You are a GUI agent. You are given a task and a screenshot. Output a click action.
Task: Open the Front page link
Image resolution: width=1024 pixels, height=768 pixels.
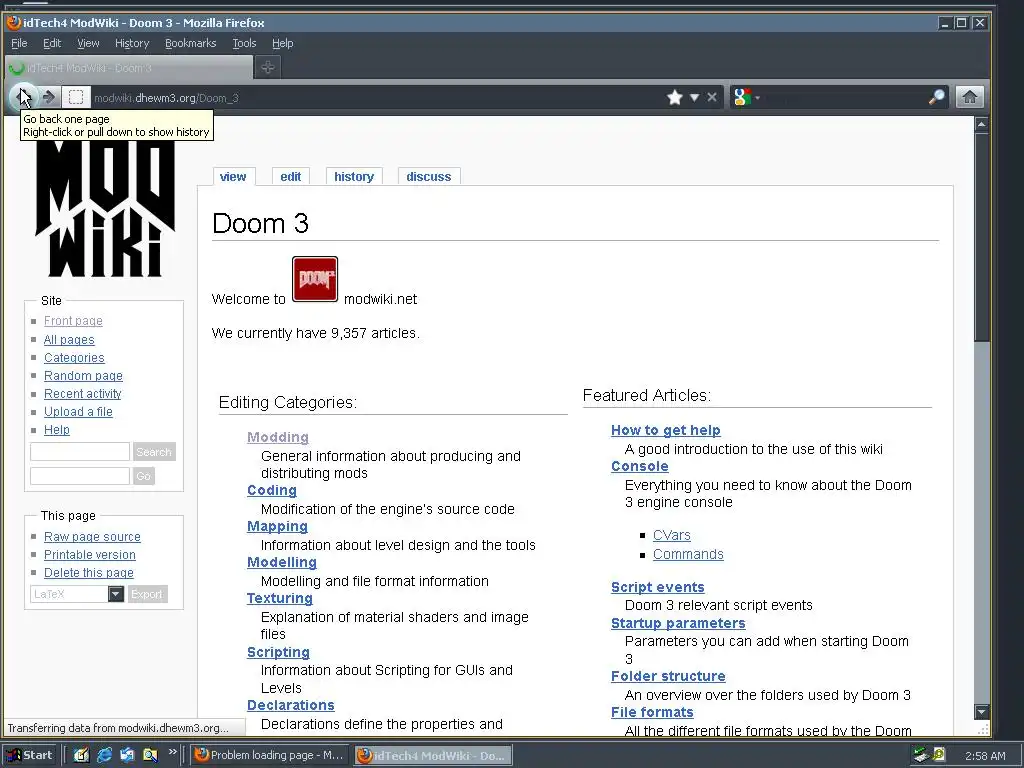(73, 321)
